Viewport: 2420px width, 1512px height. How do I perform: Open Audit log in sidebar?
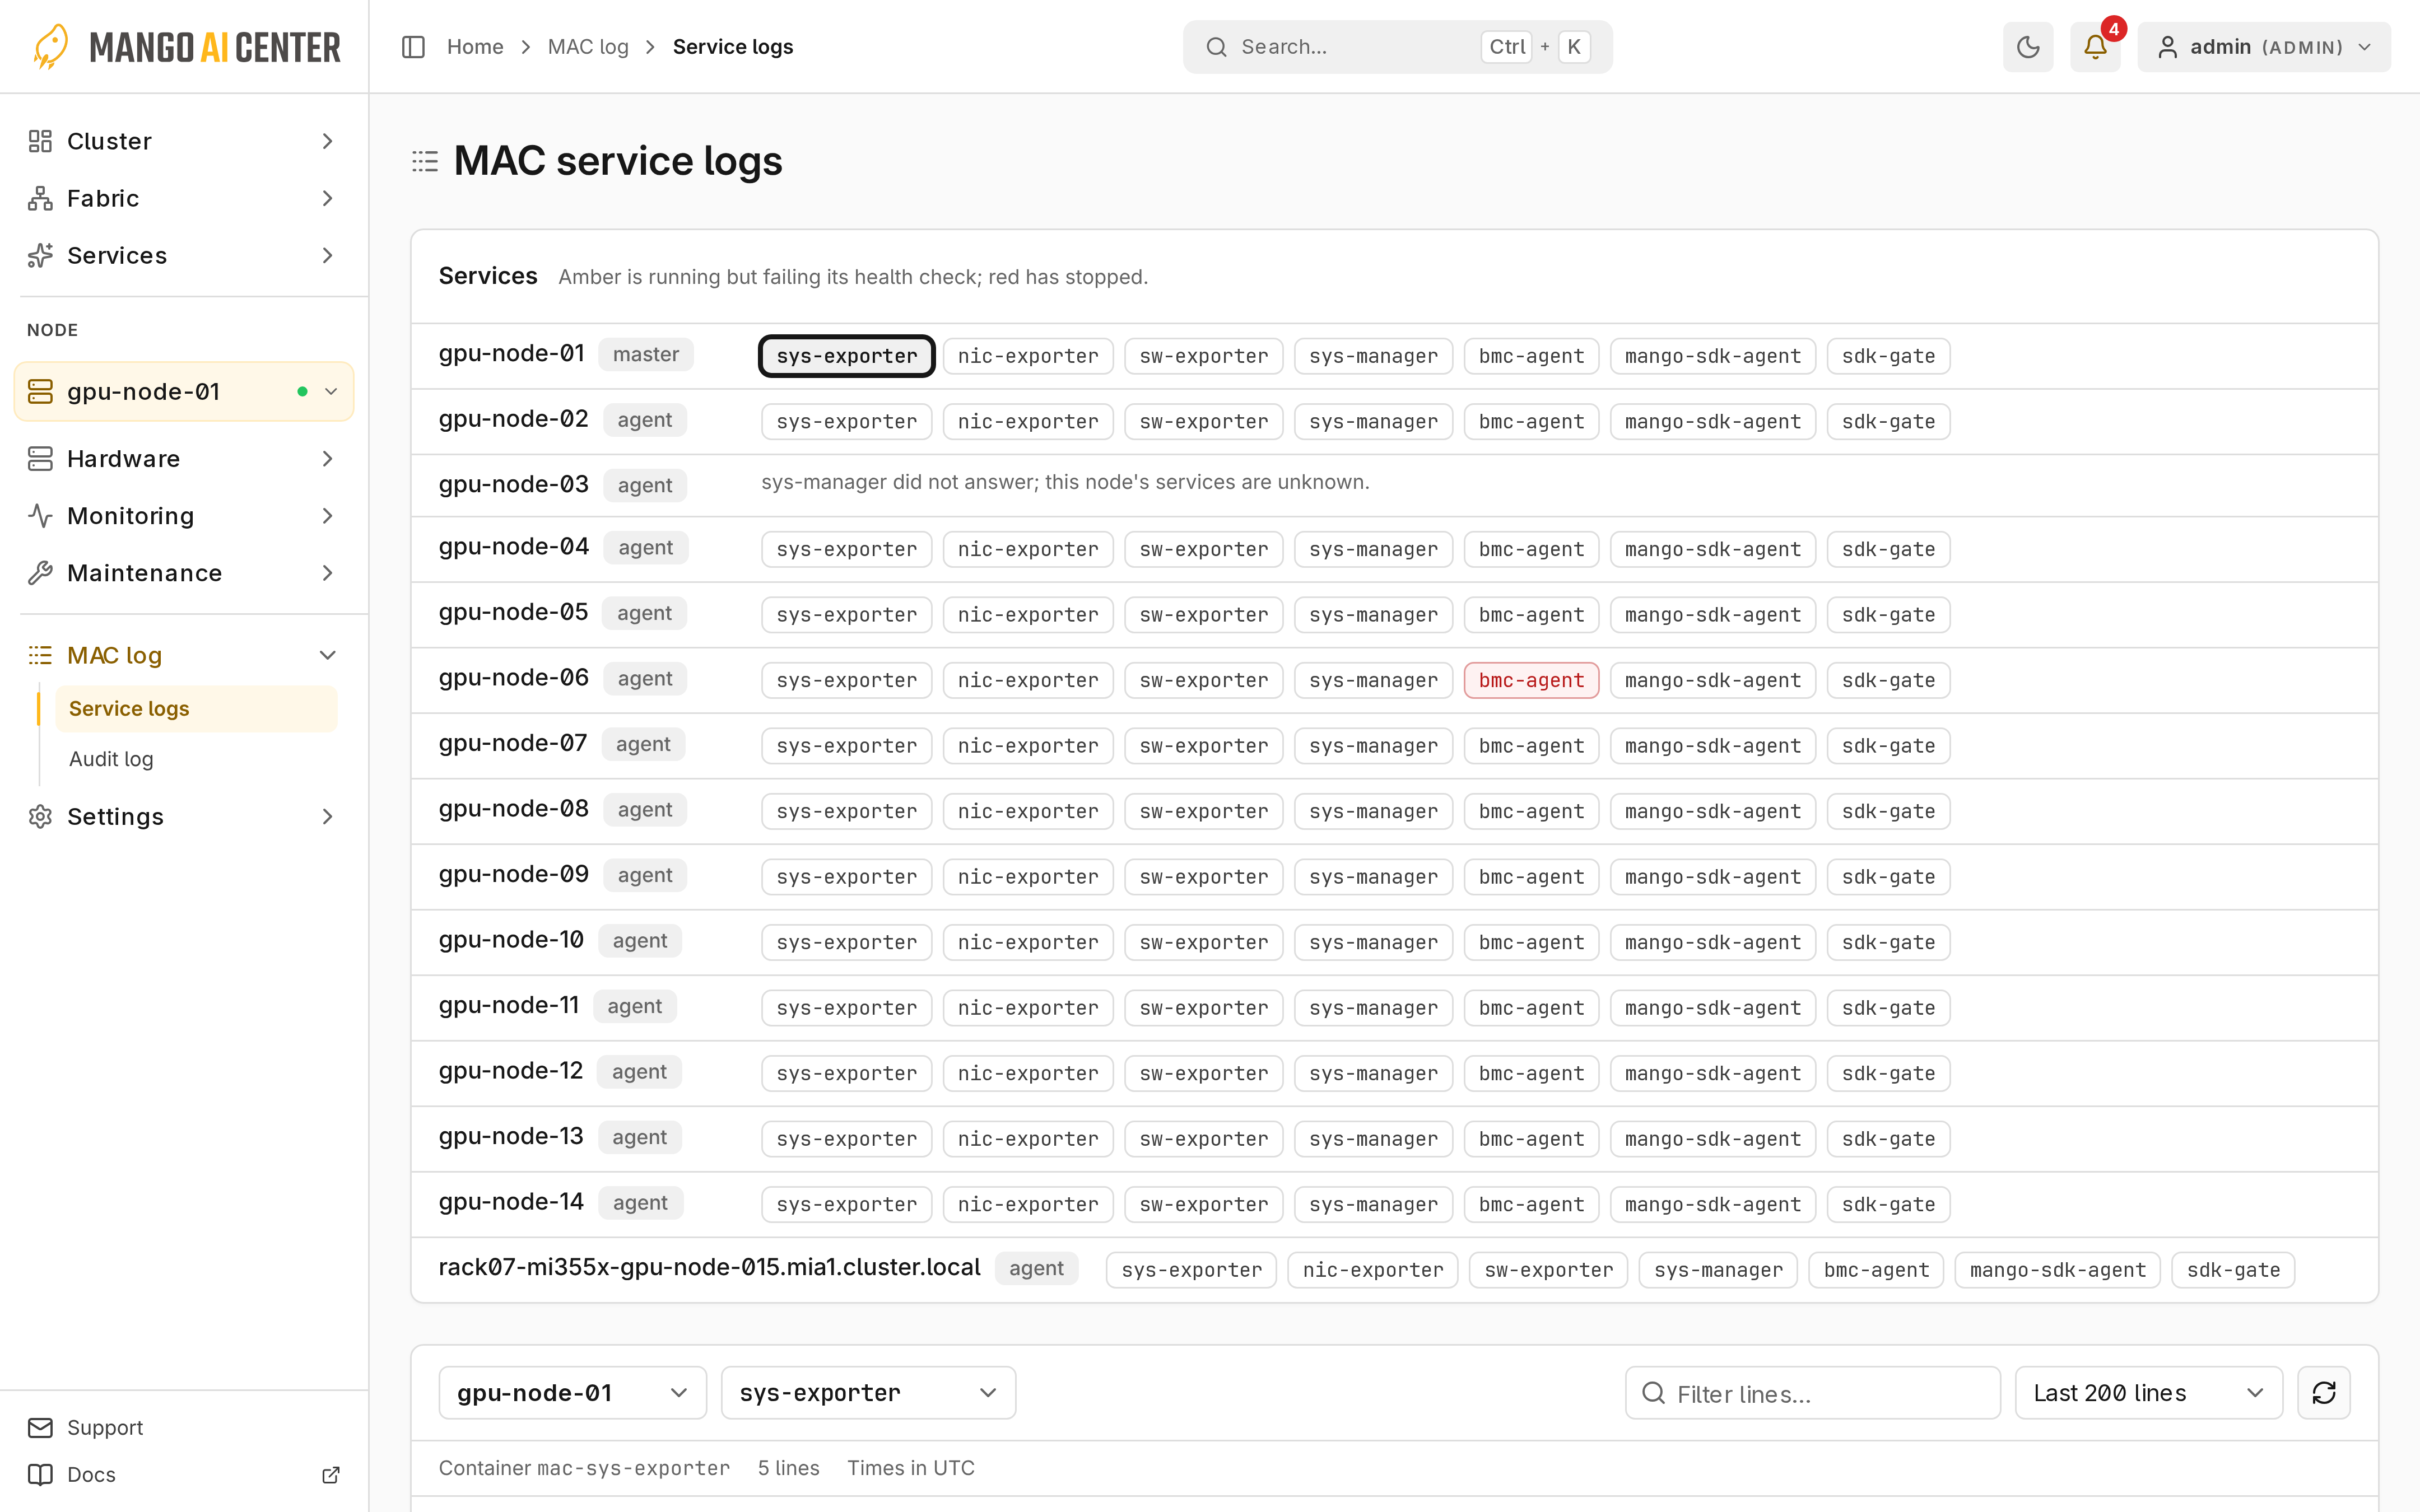point(196,759)
